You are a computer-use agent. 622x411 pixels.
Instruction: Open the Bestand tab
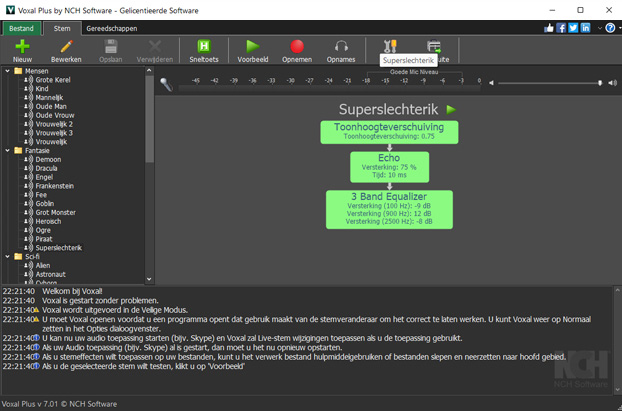click(x=21, y=29)
